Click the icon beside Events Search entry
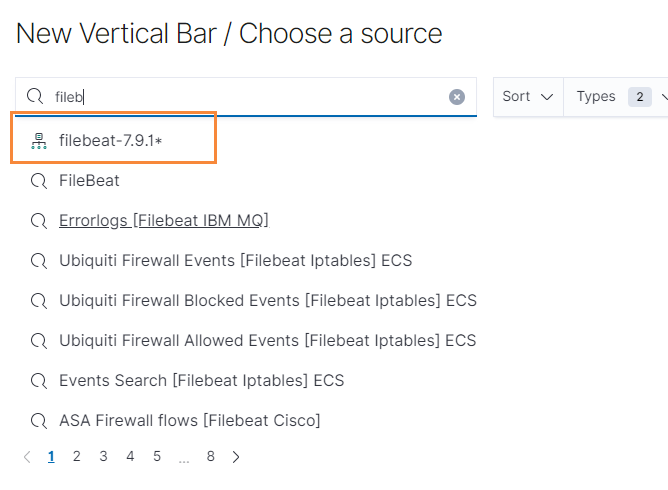668x490 pixels. pyautogui.click(x=39, y=381)
